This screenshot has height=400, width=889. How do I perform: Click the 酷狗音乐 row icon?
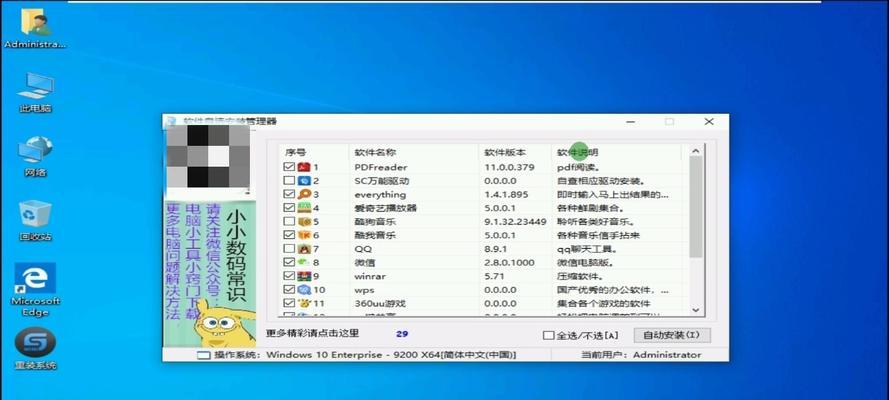click(x=304, y=222)
